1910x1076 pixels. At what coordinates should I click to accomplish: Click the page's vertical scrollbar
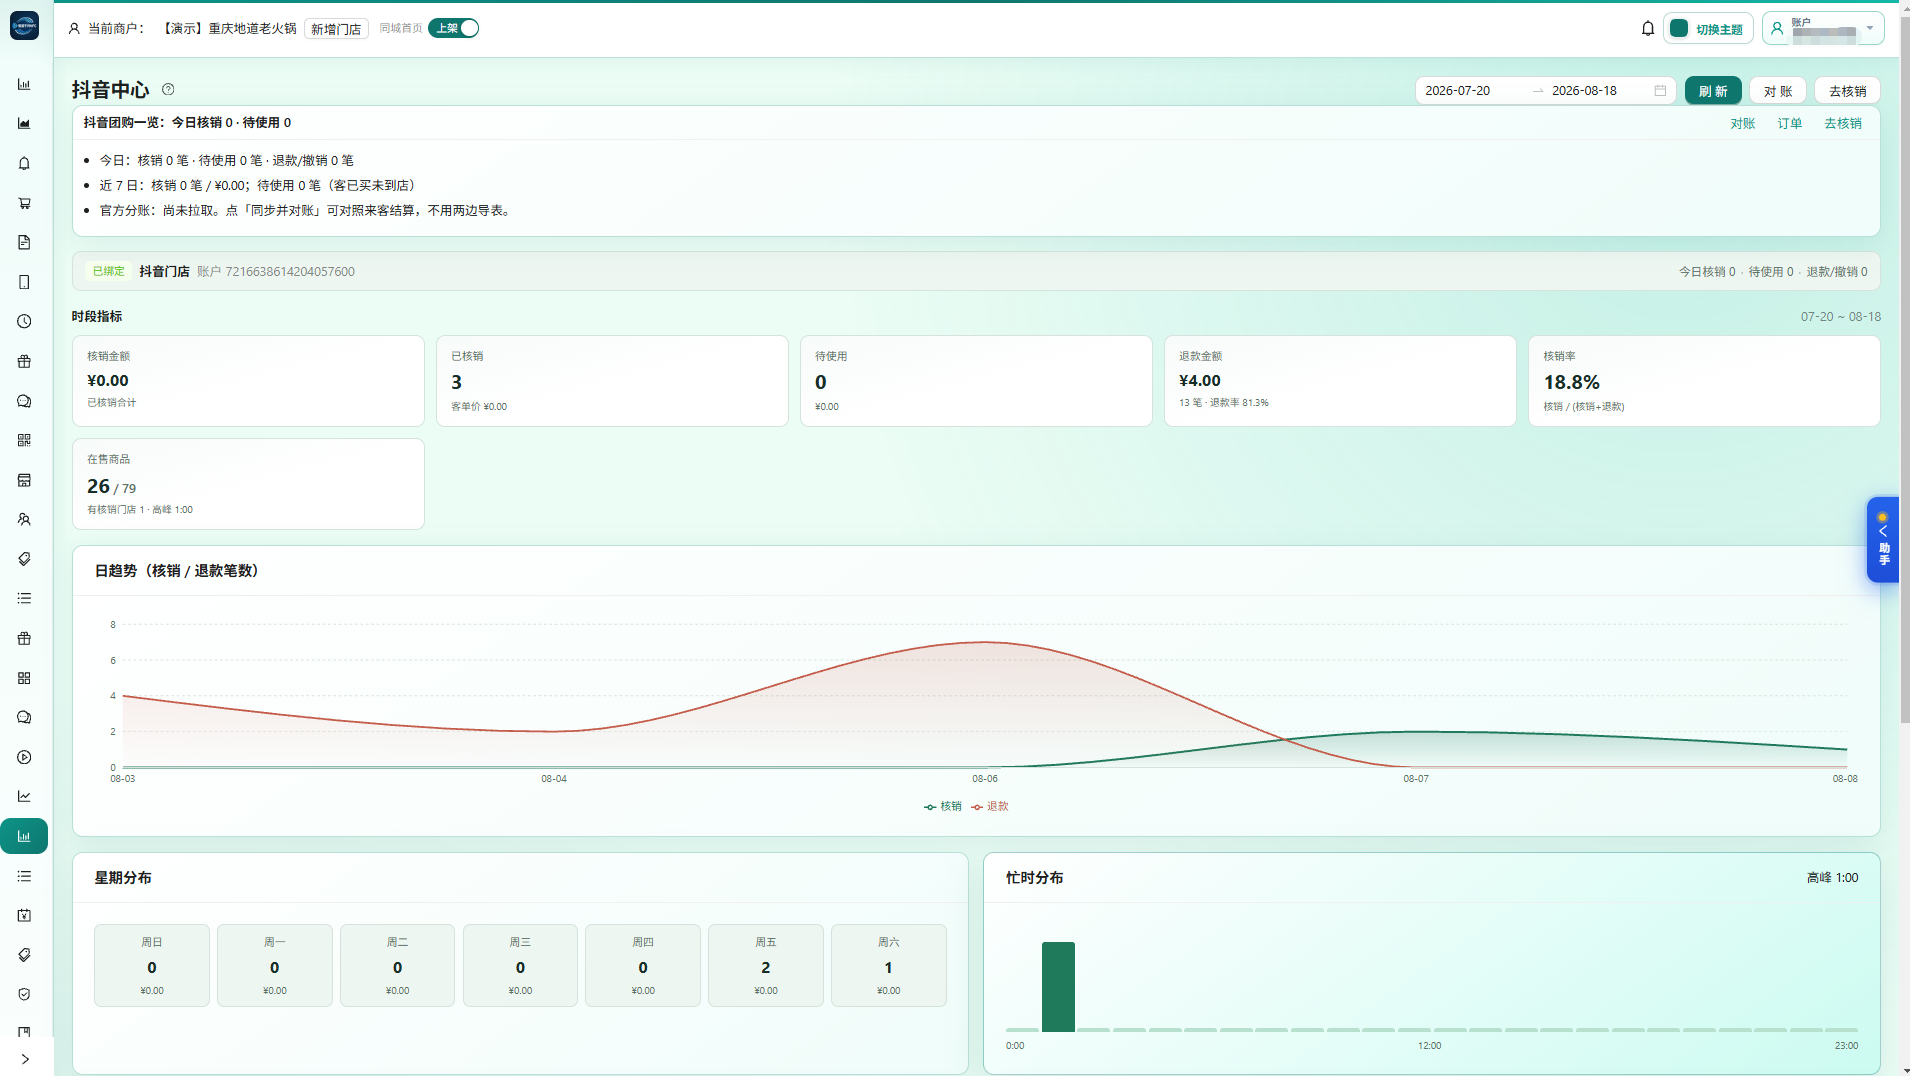(x=1904, y=370)
